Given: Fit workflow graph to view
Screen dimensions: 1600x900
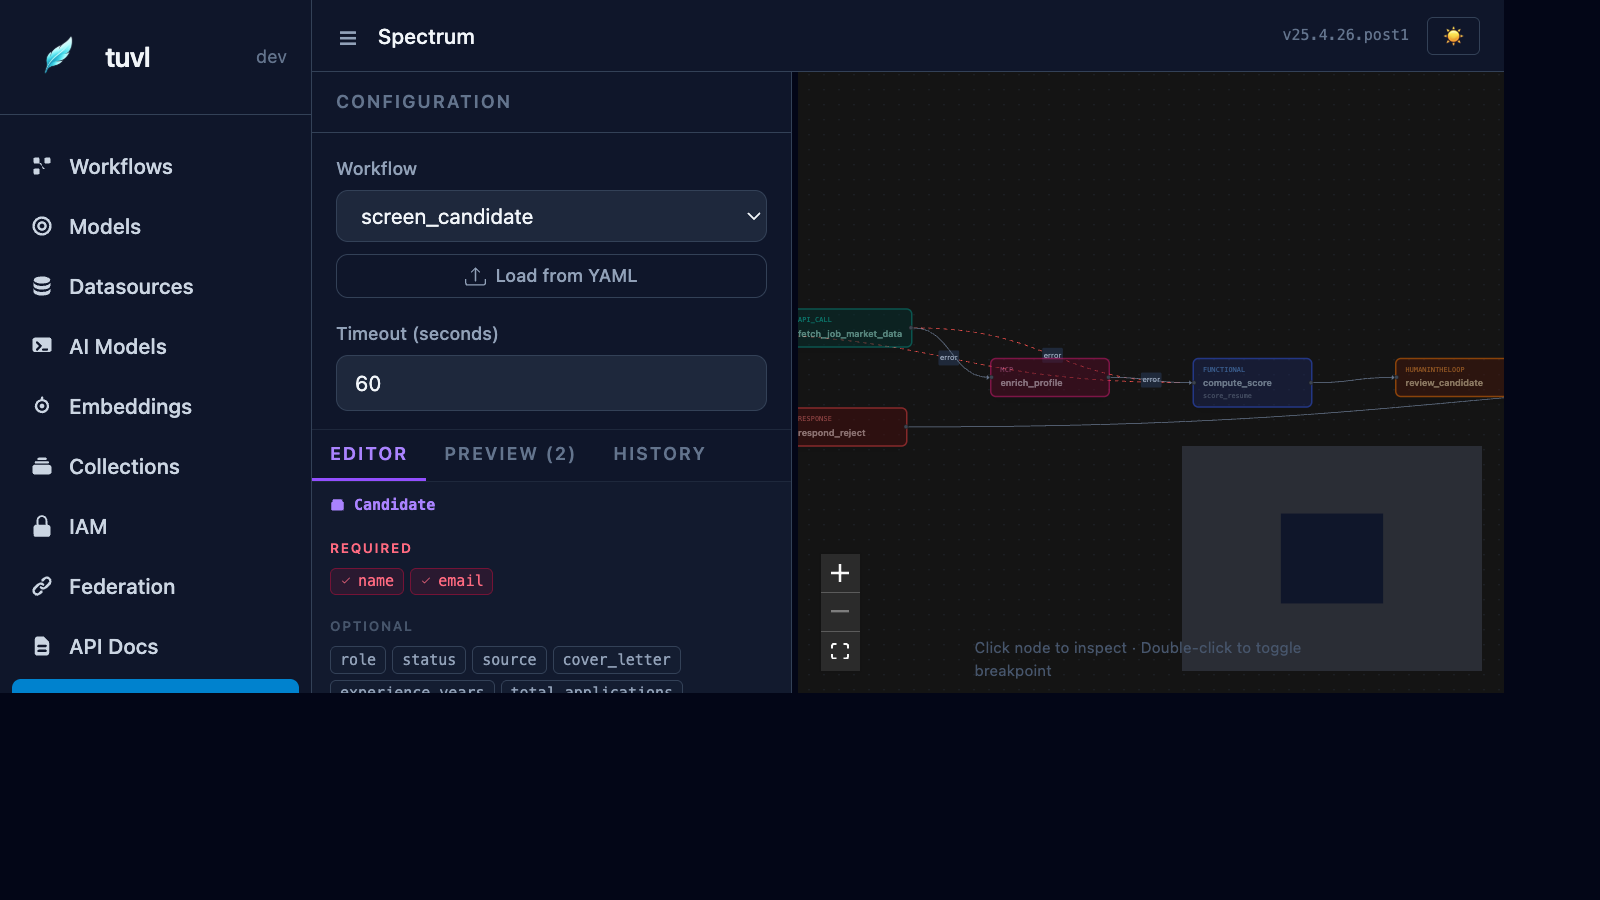Looking at the screenshot, I should coord(840,651).
